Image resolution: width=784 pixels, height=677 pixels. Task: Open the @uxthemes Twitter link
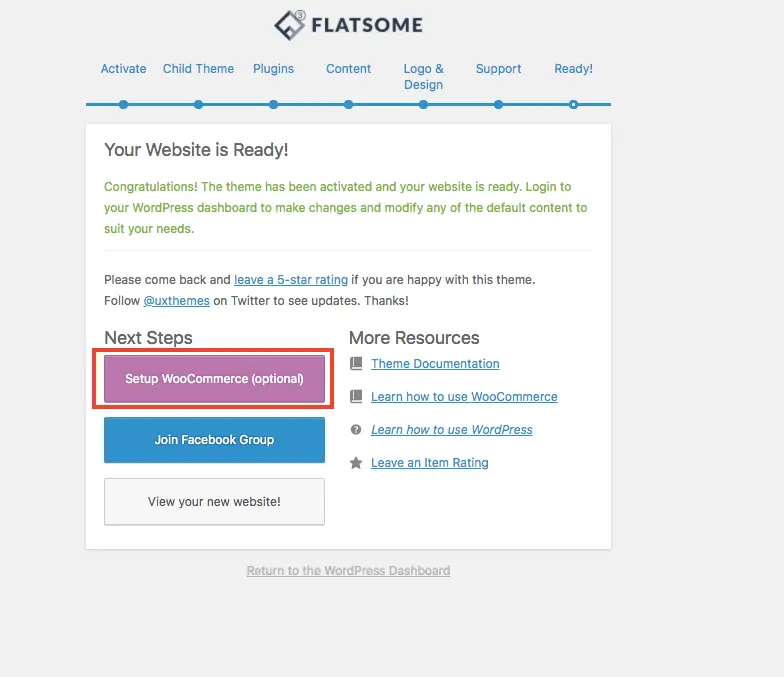176,300
